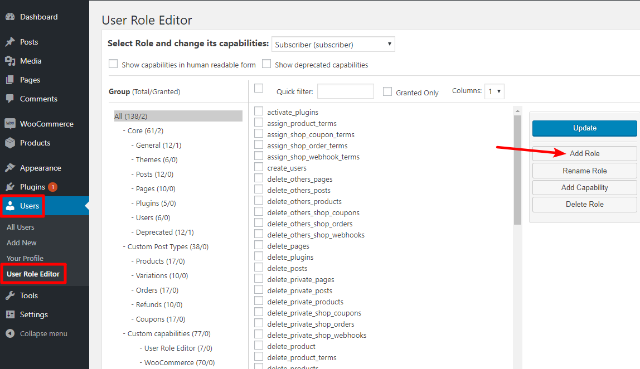The image size is (640, 369).
Task: Click the Rename Role button
Action: pos(584,171)
